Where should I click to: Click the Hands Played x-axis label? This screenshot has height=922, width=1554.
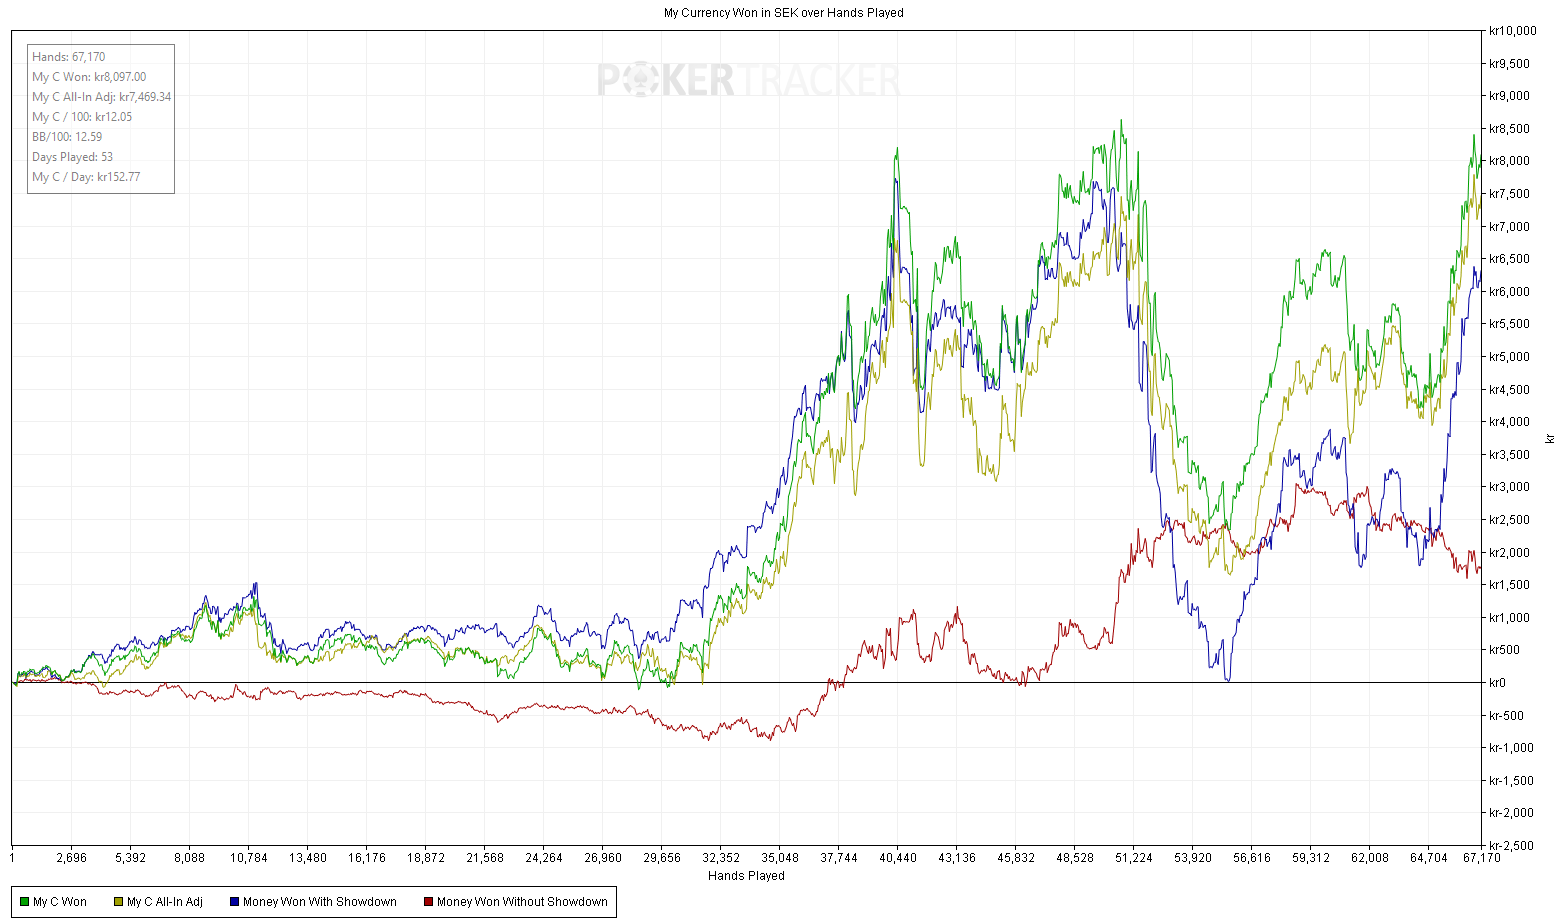click(x=746, y=876)
